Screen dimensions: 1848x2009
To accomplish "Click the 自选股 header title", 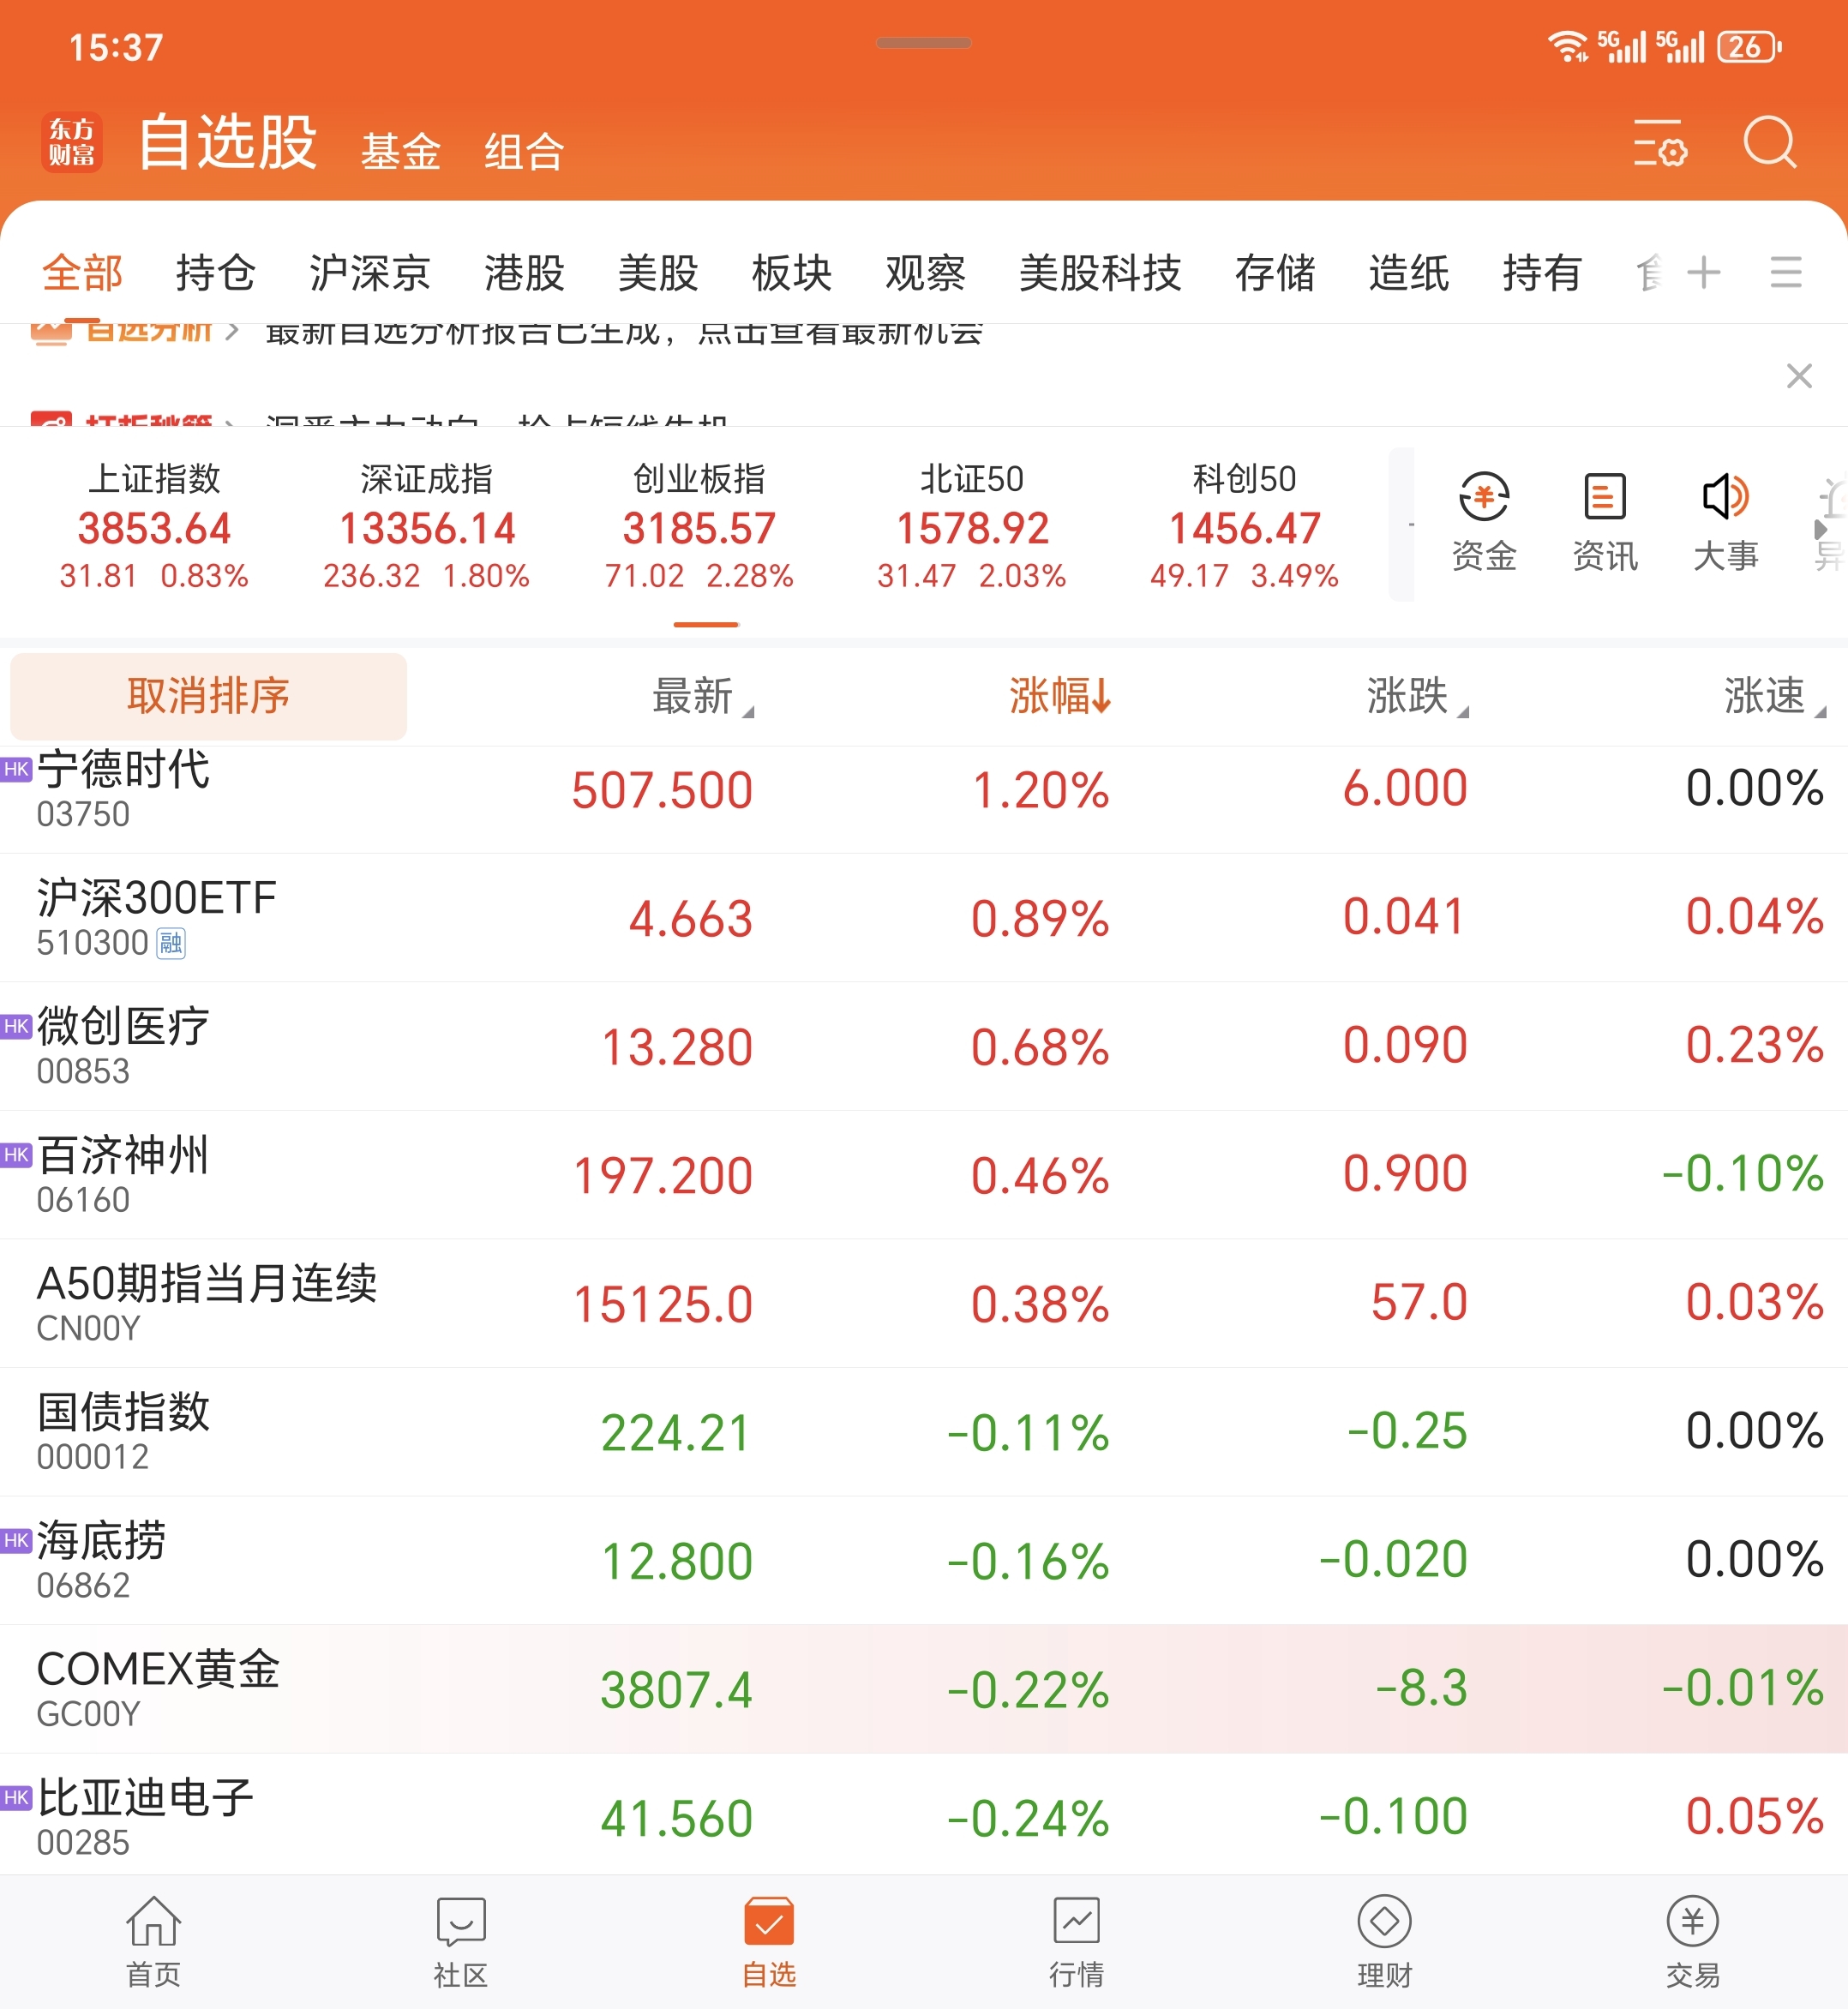I will [228, 141].
